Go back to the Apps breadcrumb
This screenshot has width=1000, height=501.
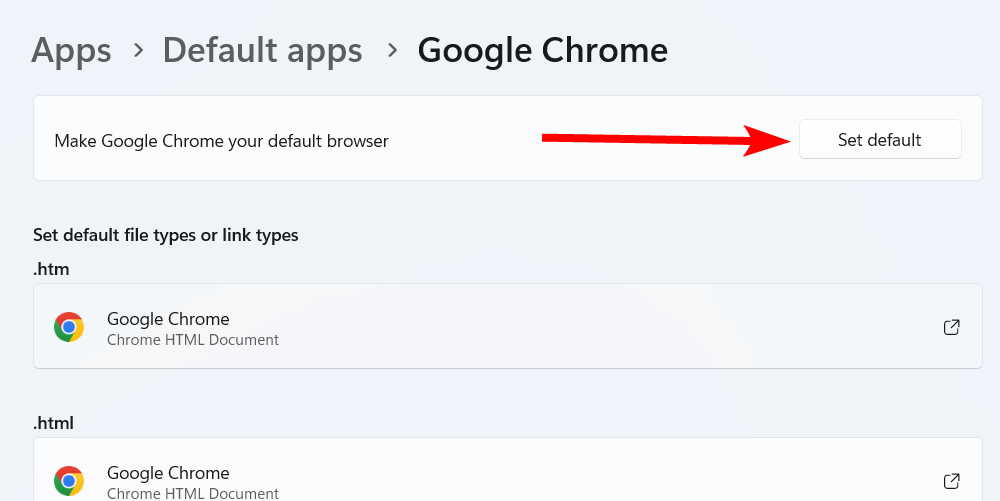pos(71,50)
